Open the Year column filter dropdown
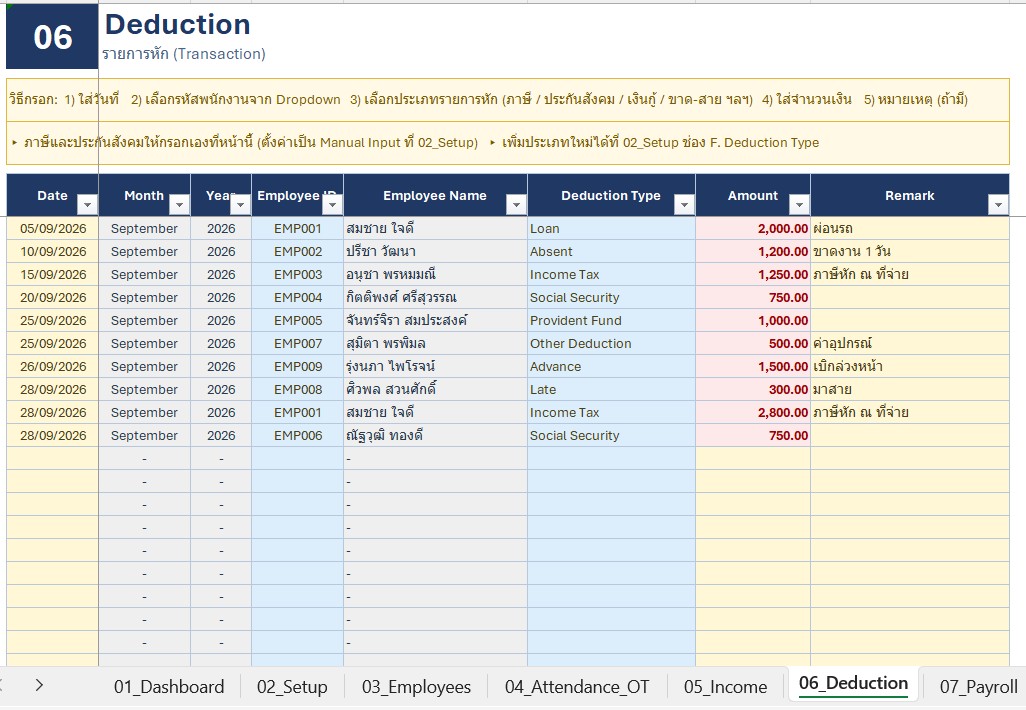This screenshot has height=710, width=1026. [x=240, y=205]
